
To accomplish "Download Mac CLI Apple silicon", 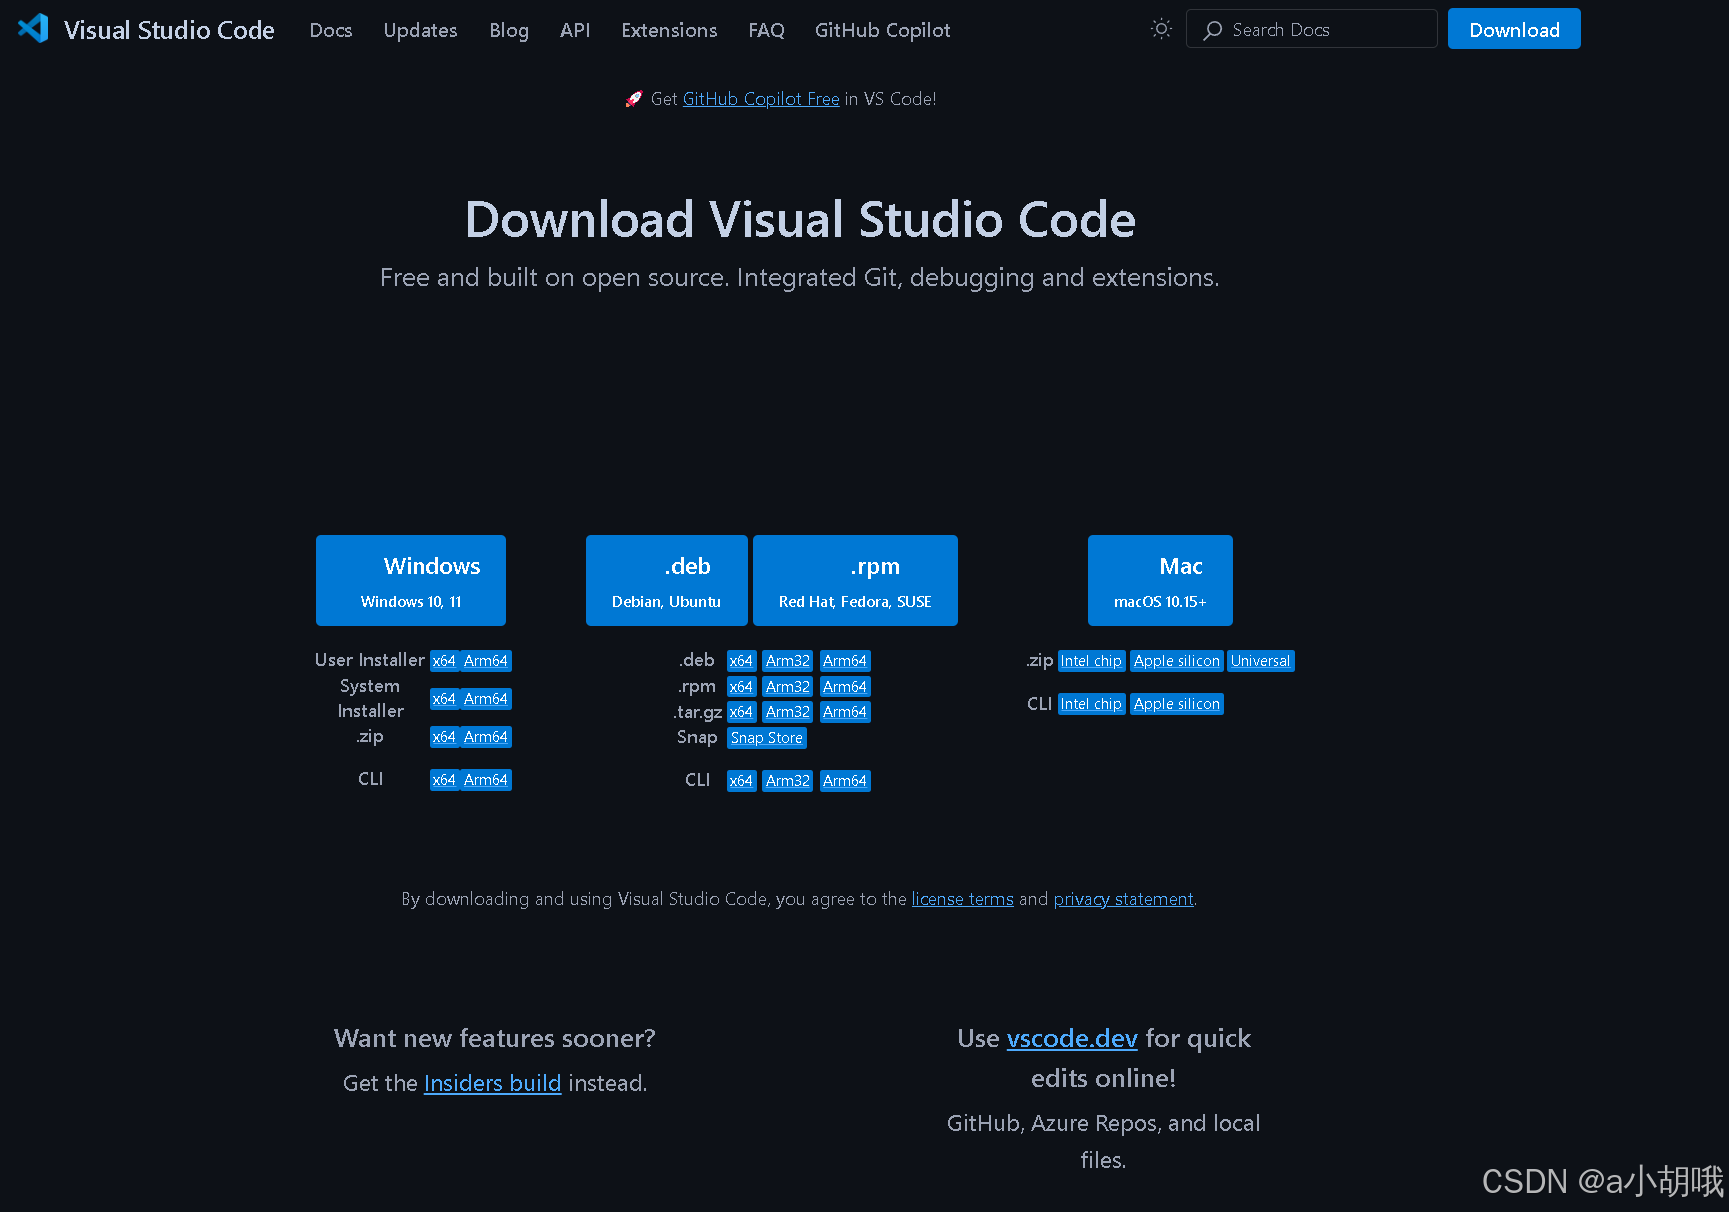I will click(1177, 704).
